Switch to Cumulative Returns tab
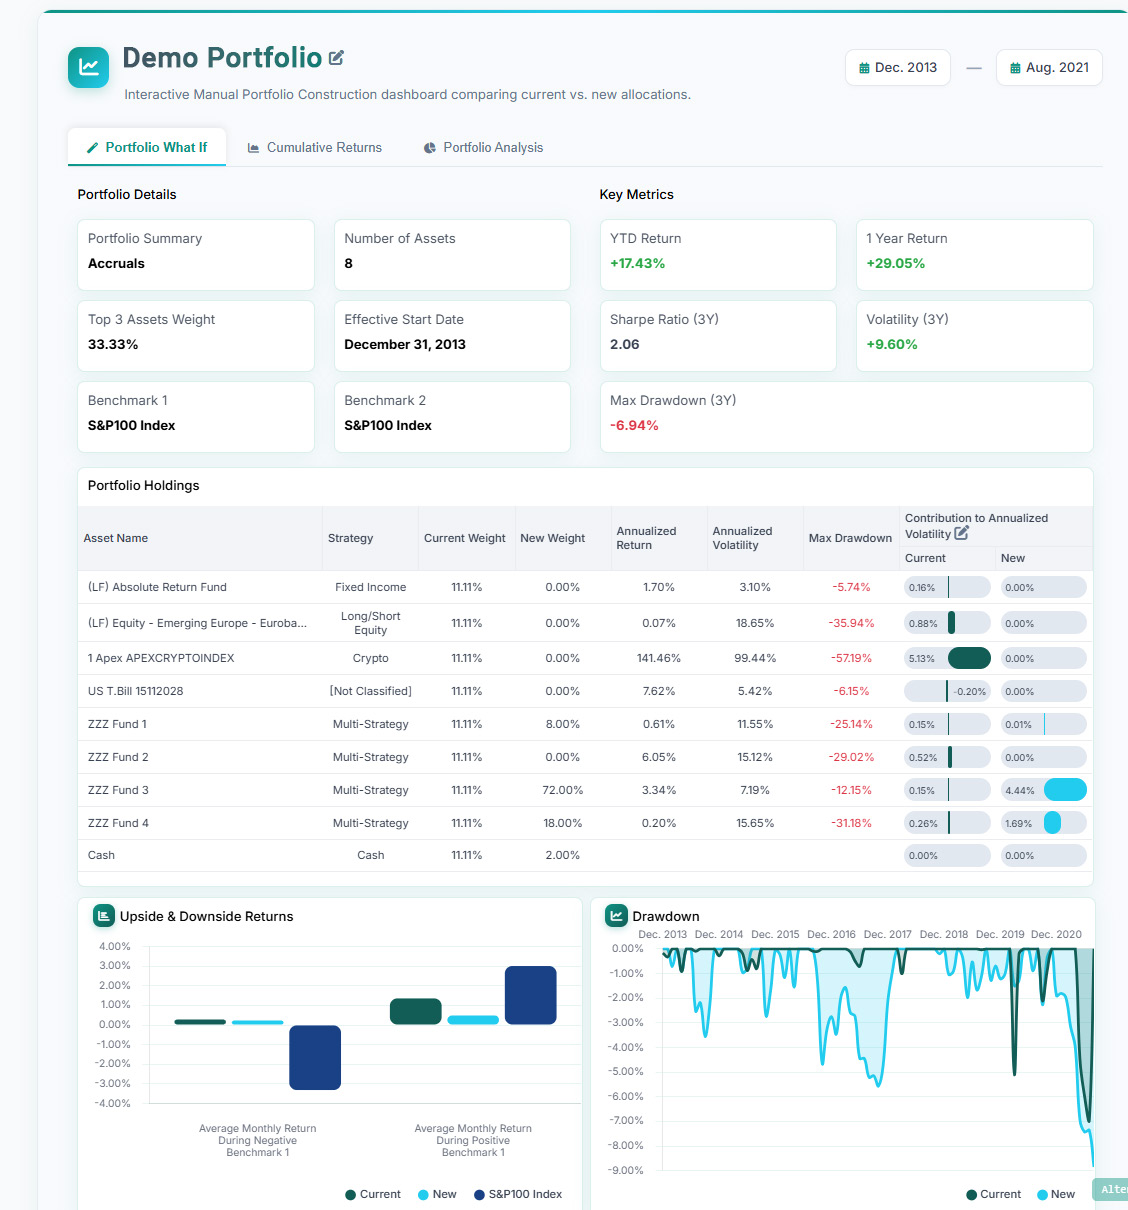Viewport: 1128px width, 1210px height. point(315,148)
